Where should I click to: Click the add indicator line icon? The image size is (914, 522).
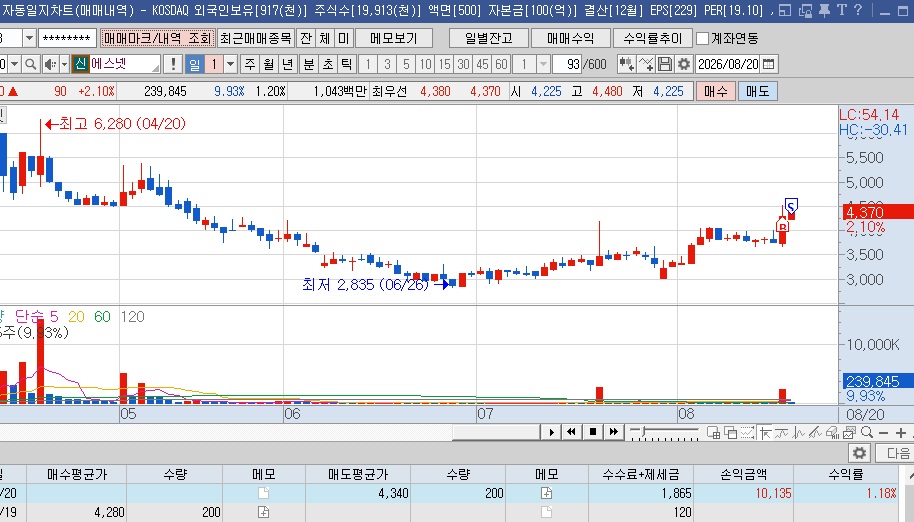pos(646,64)
